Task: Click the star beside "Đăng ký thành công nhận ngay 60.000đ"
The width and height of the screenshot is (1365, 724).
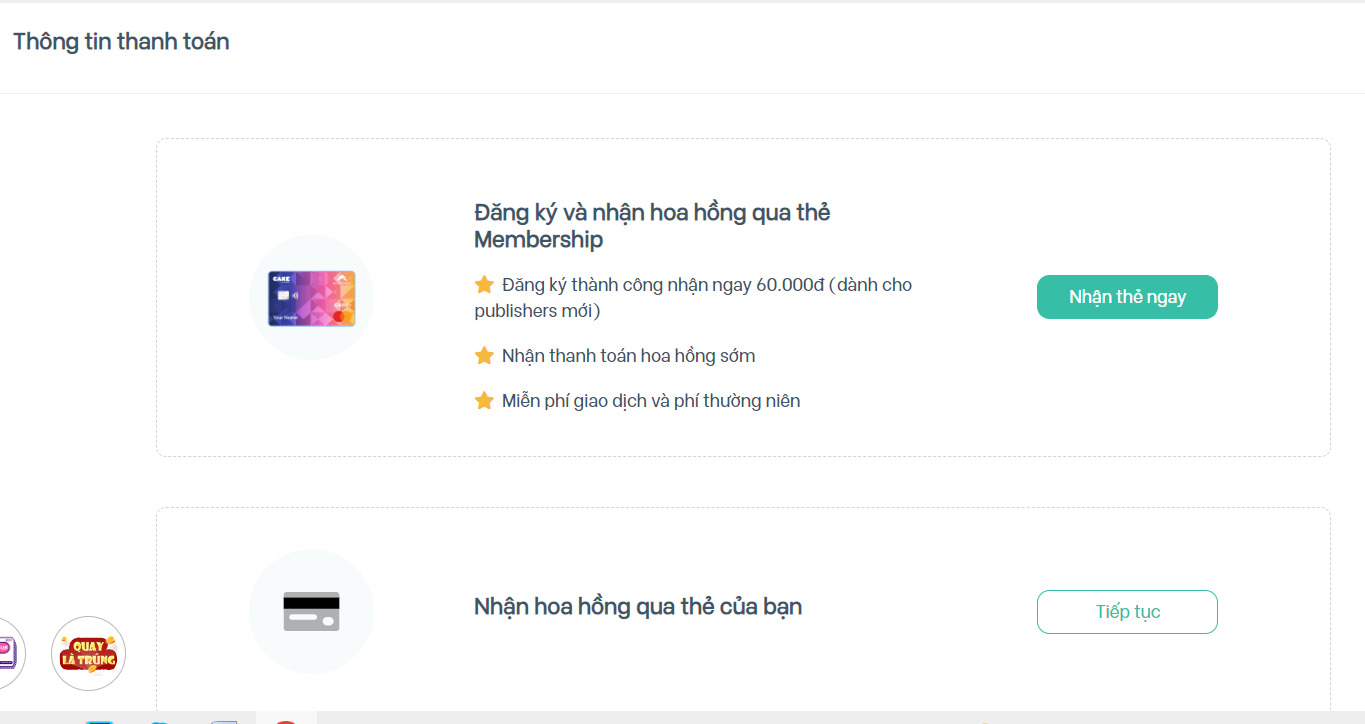Action: click(x=484, y=283)
